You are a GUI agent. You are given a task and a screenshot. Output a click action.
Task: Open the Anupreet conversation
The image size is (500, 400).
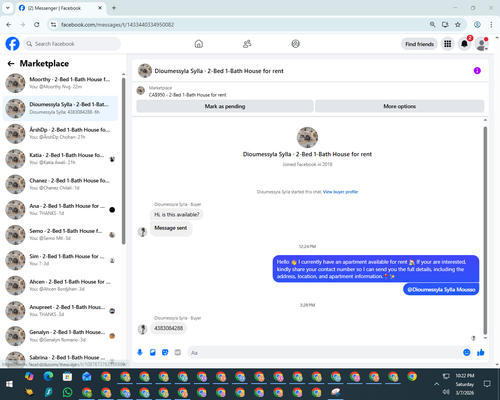point(60,311)
